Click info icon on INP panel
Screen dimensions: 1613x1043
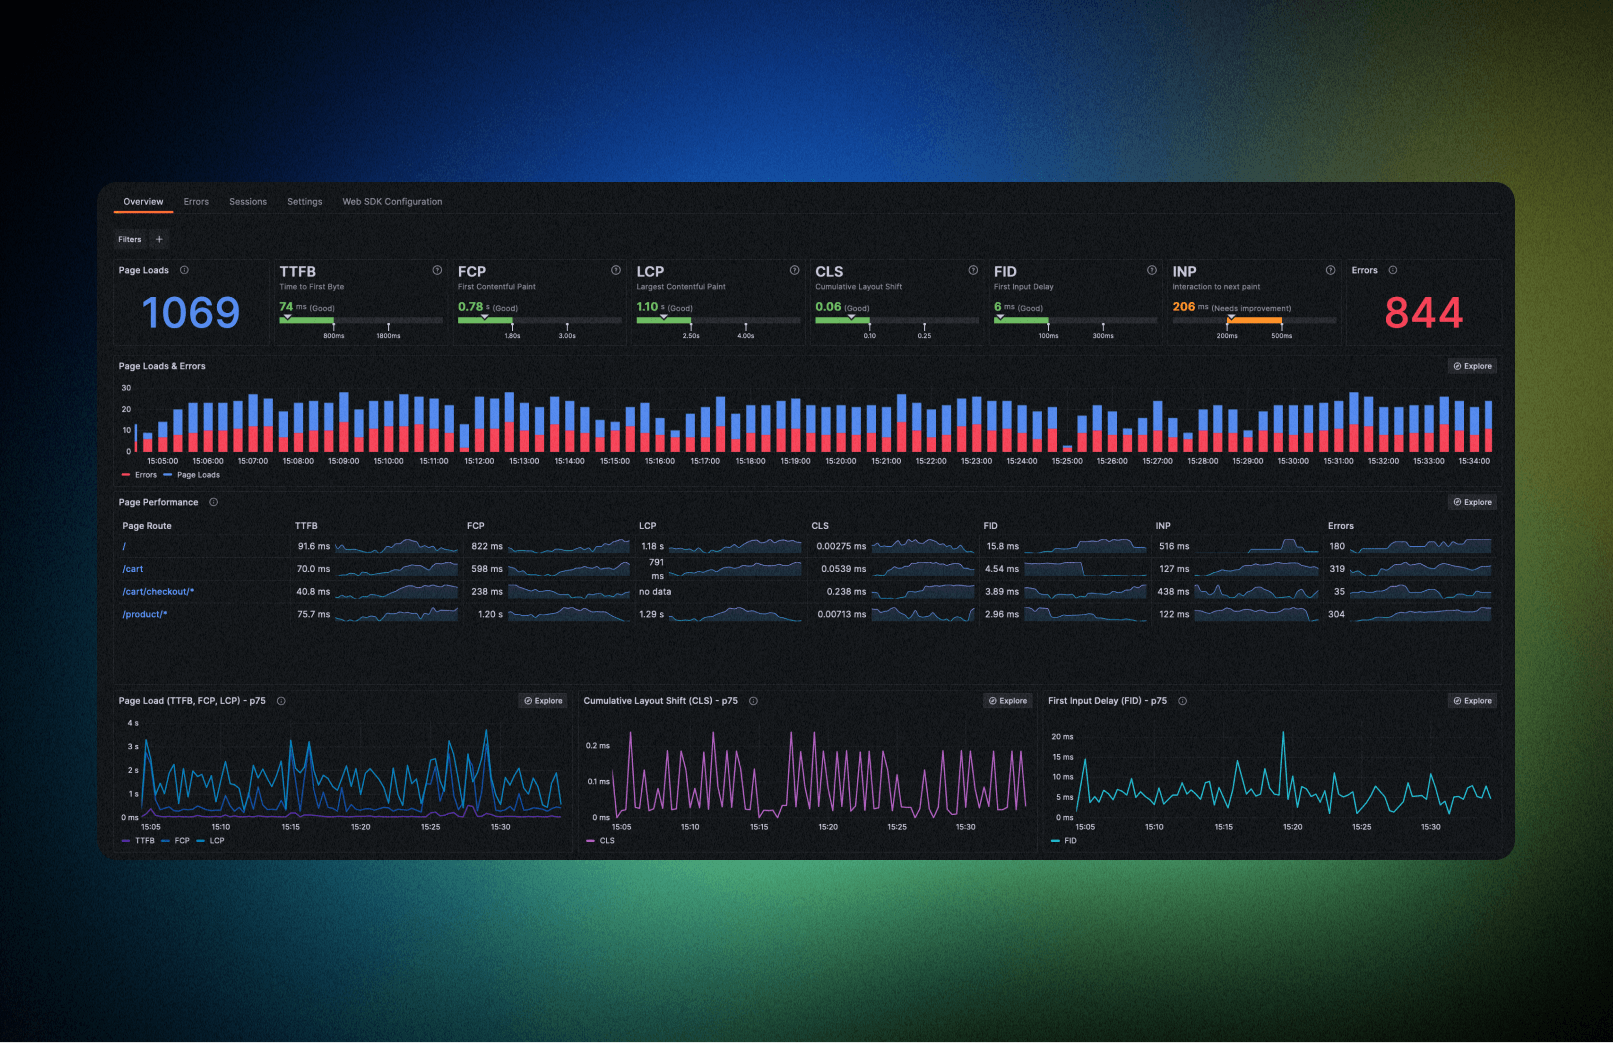coord(1331,270)
